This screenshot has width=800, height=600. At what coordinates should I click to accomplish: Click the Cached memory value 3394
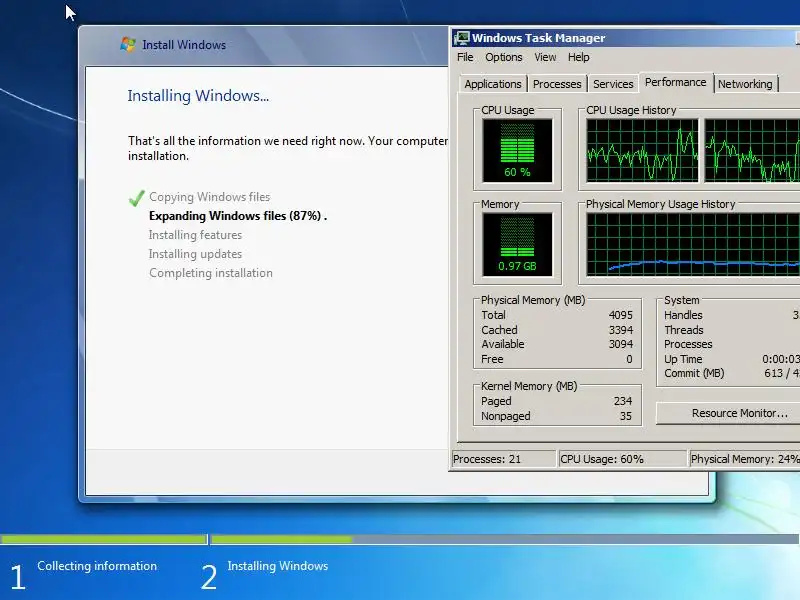click(x=620, y=330)
